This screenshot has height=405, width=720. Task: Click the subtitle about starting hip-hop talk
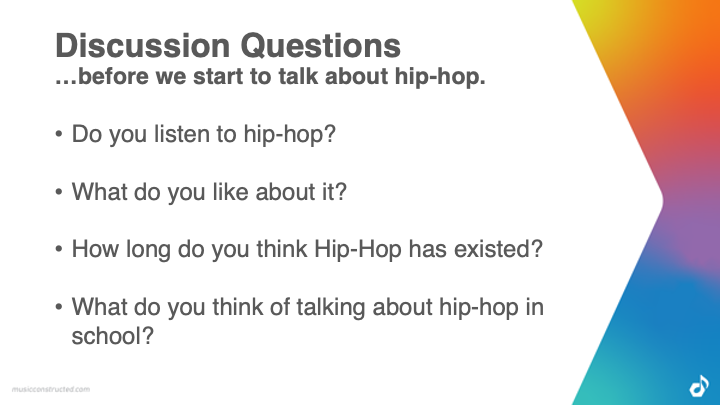pos(270,76)
